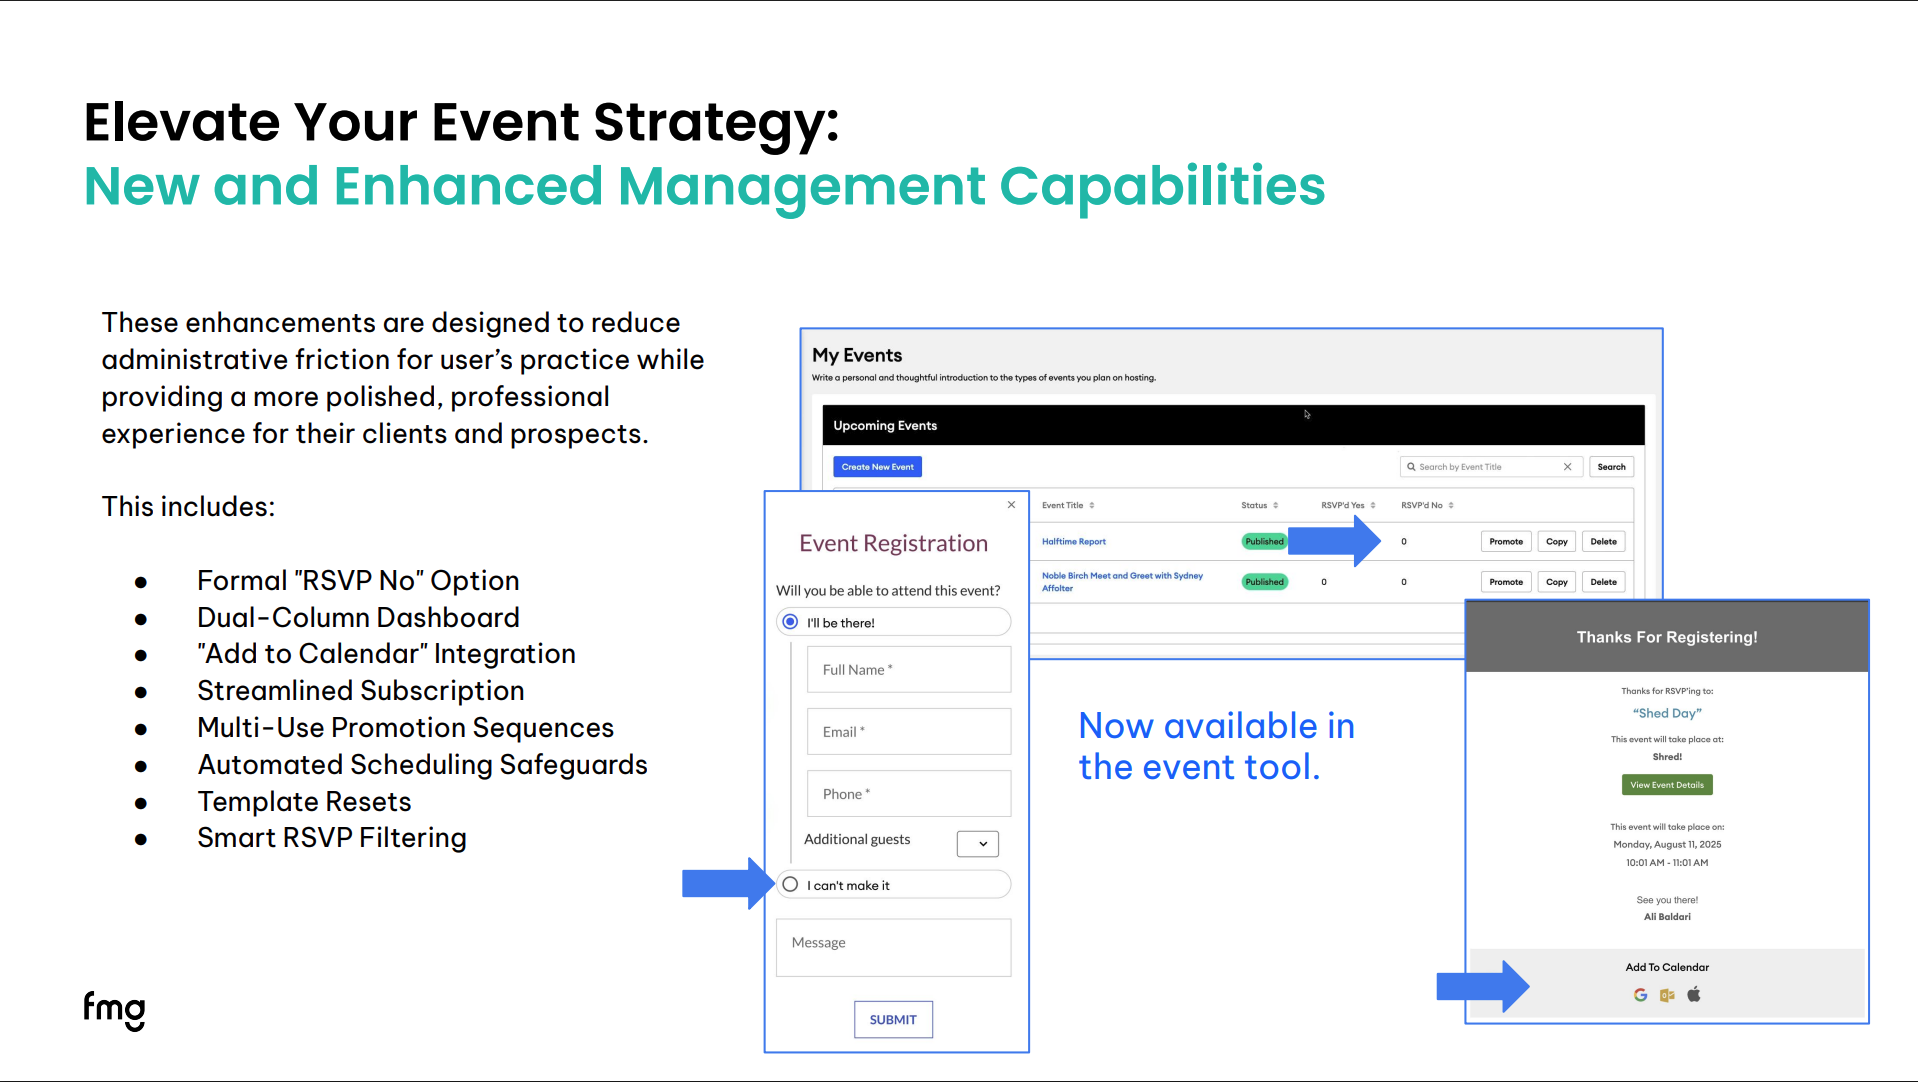Copy the Noble Birch Meet and Greet event
This screenshot has width=1918, height=1082.
tap(1557, 581)
